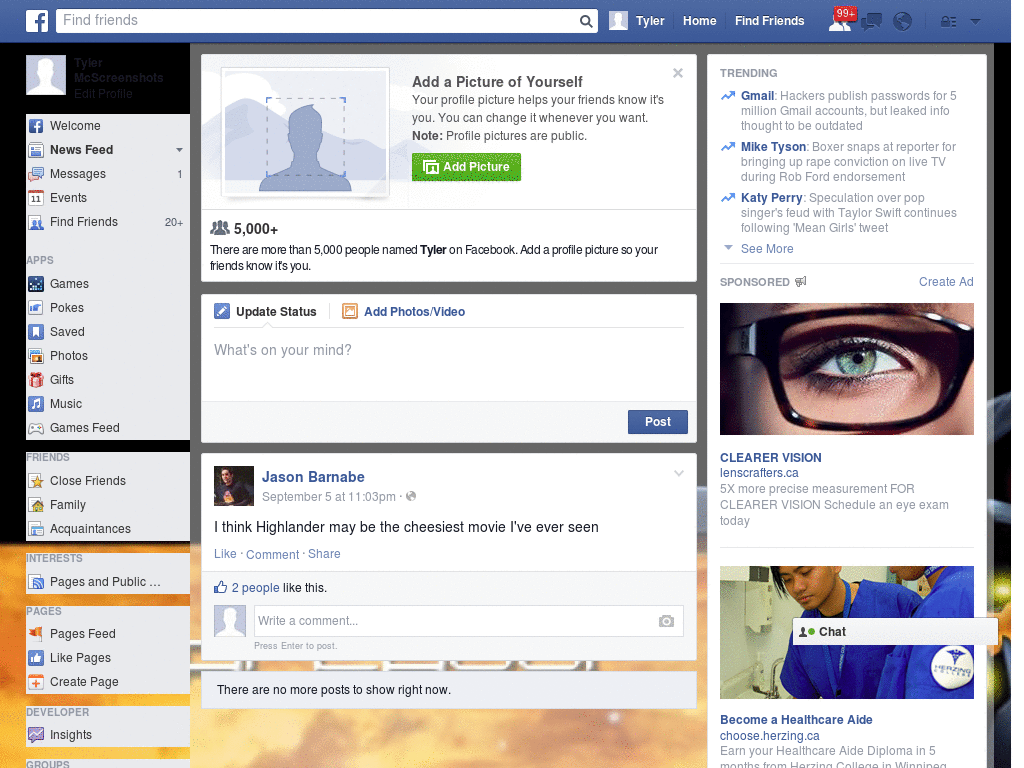Go to Tyler profile name link
1024x768 pixels.
click(x=650, y=21)
